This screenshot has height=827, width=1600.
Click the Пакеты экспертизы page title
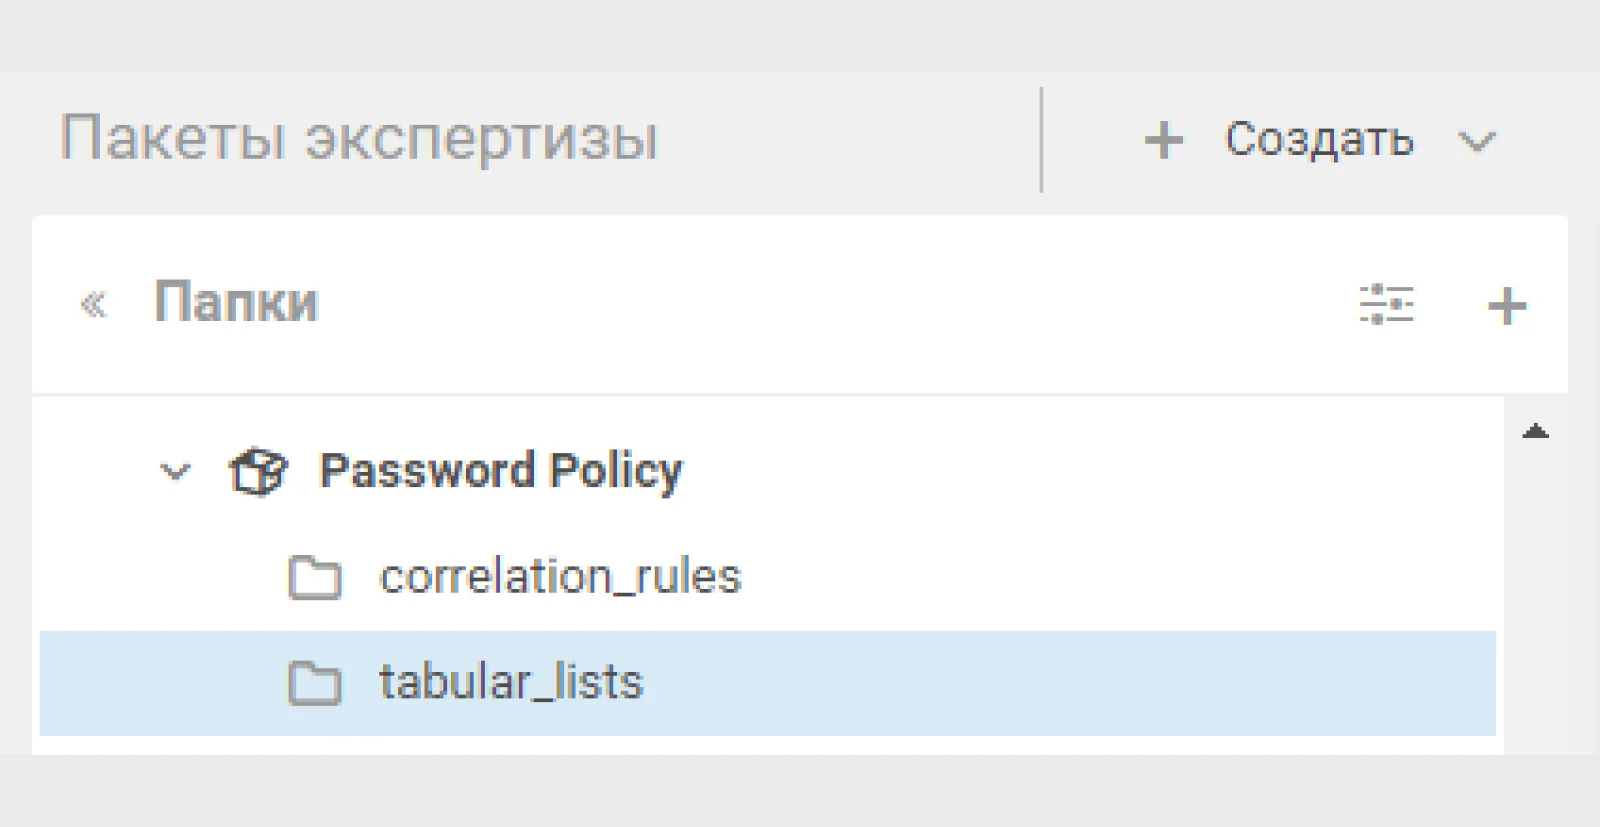(359, 138)
